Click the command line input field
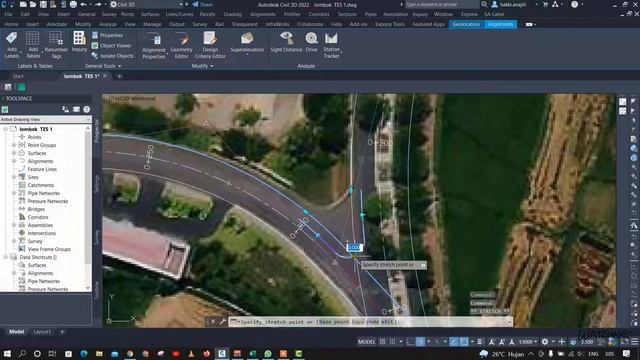The image size is (640, 360). (x=371, y=322)
